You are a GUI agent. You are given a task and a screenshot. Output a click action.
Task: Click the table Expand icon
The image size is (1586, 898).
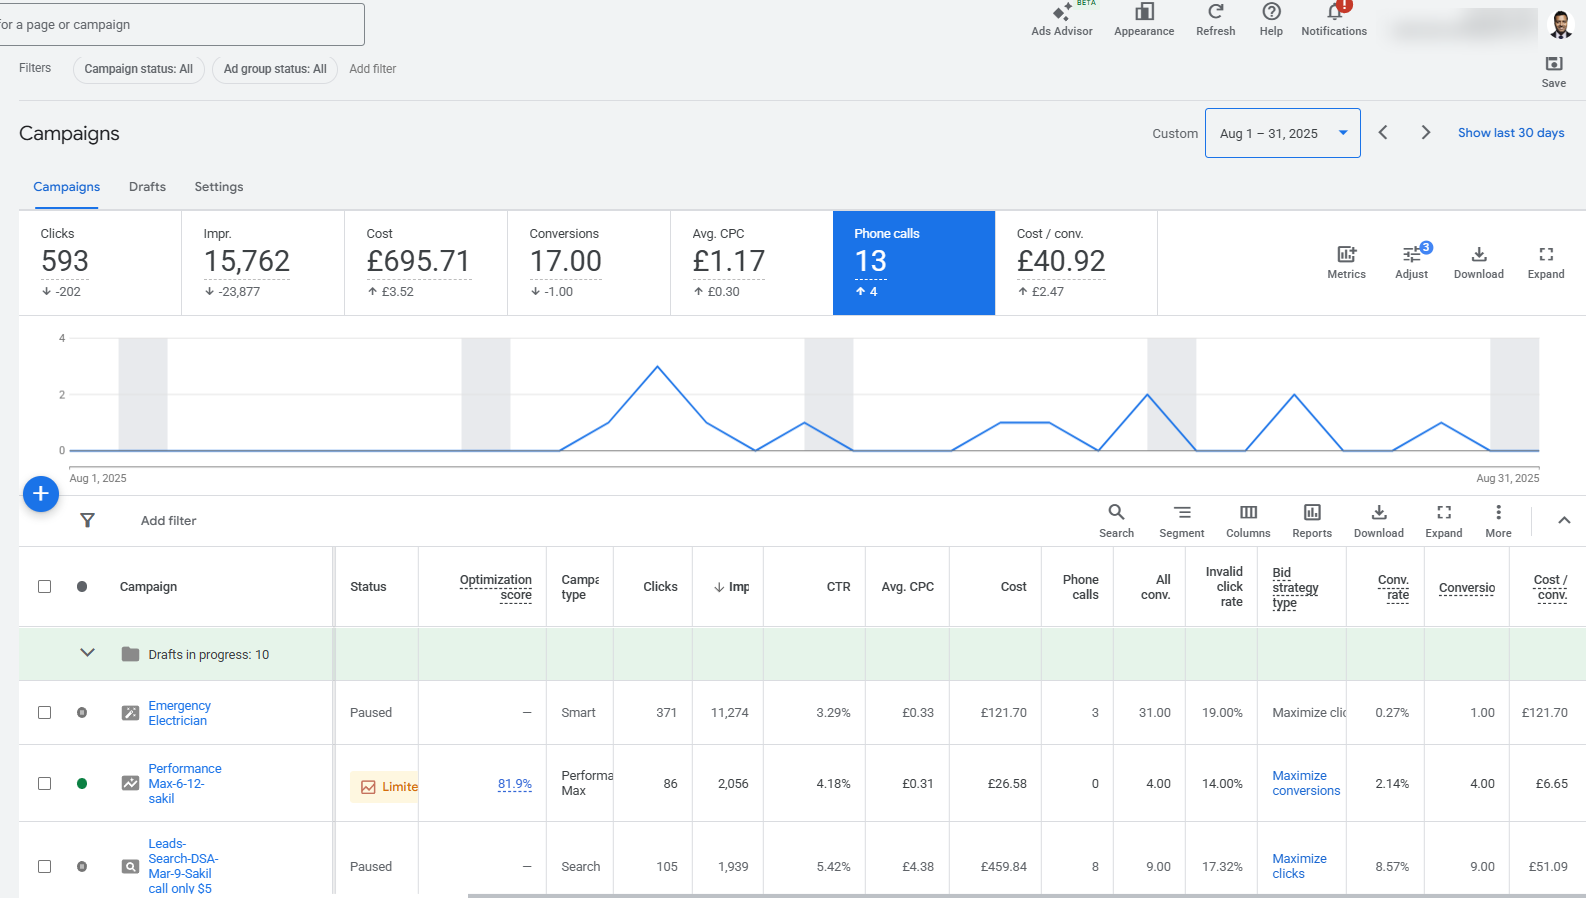pyautogui.click(x=1444, y=512)
